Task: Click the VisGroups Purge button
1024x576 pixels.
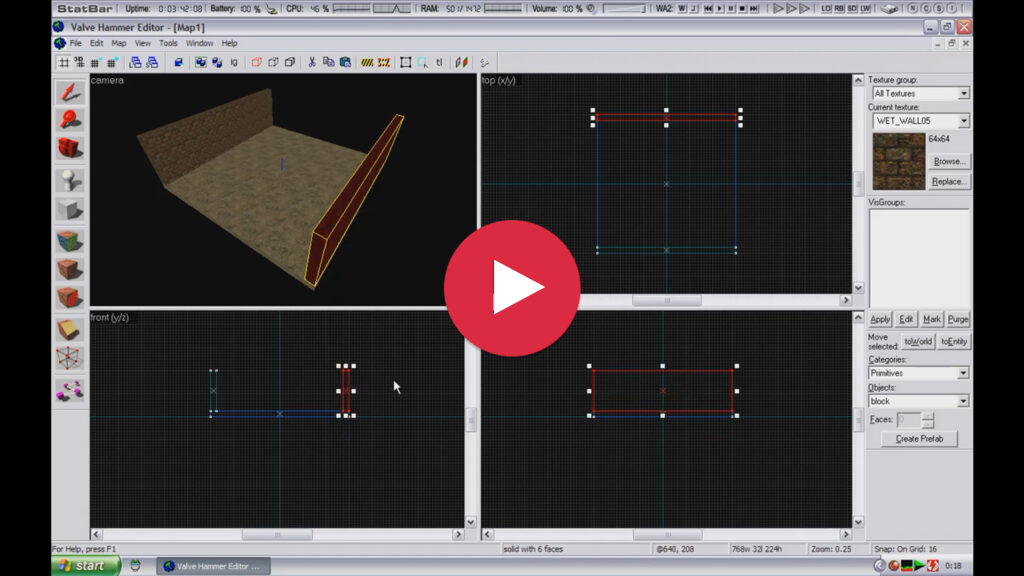Action: (958, 319)
